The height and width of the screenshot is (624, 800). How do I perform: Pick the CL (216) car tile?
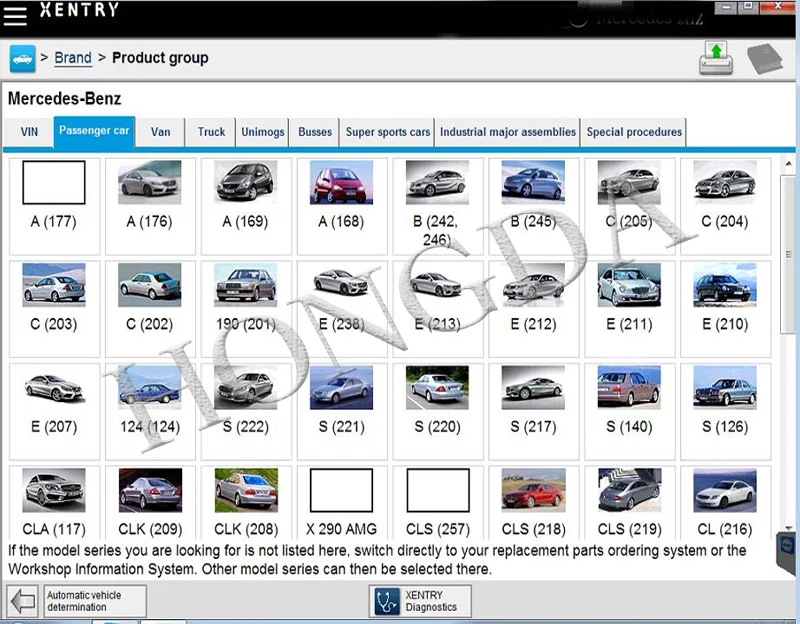pyautogui.click(x=726, y=503)
